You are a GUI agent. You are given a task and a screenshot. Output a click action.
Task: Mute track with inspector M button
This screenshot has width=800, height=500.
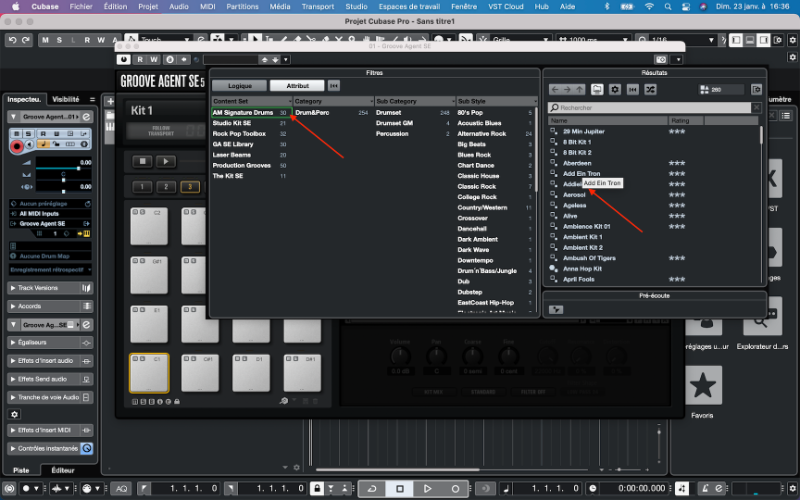click(16, 134)
